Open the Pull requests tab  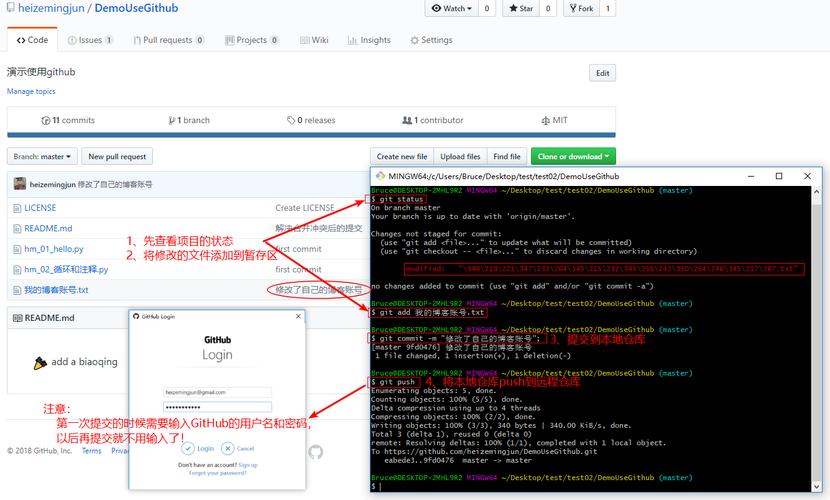(x=168, y=40)
